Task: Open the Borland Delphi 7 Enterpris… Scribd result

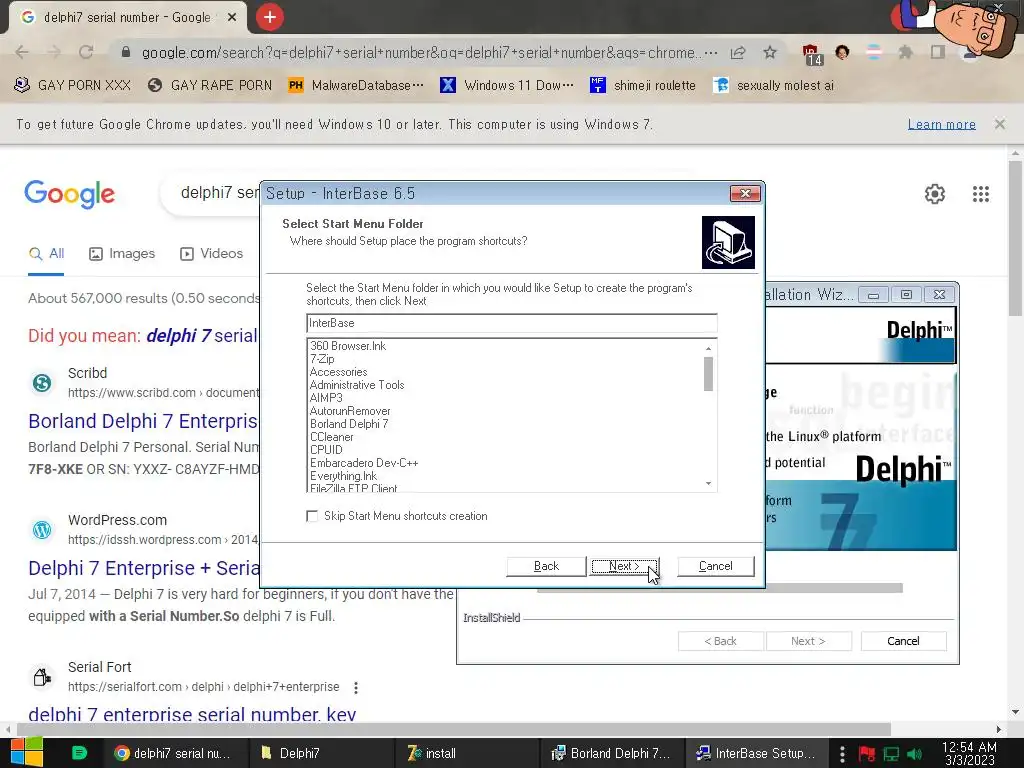Action: click(143, 421)
